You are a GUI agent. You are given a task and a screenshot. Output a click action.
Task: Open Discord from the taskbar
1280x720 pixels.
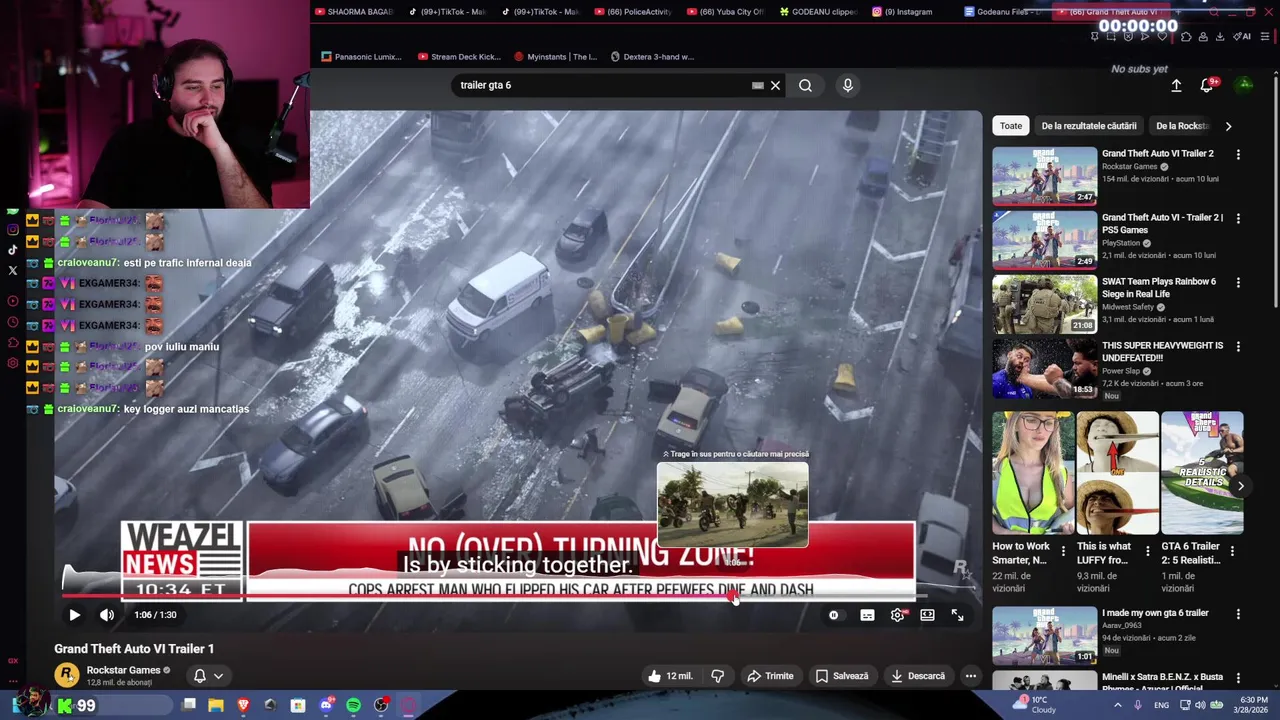pos(326,706)
